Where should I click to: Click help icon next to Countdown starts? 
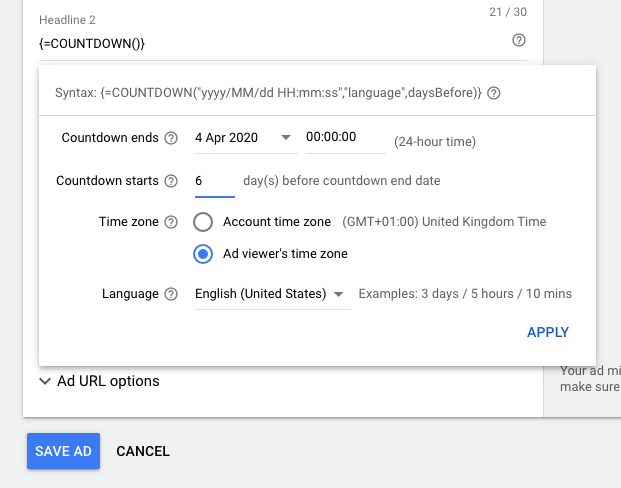(171, 181)
